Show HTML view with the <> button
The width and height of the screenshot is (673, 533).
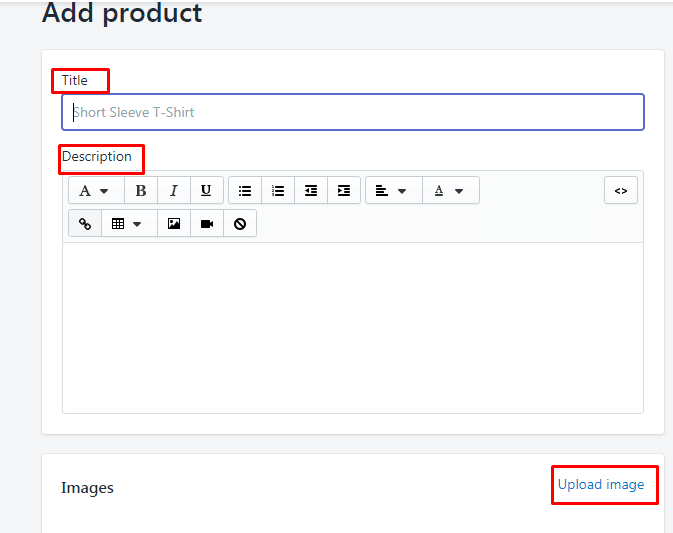pos(621,190)
